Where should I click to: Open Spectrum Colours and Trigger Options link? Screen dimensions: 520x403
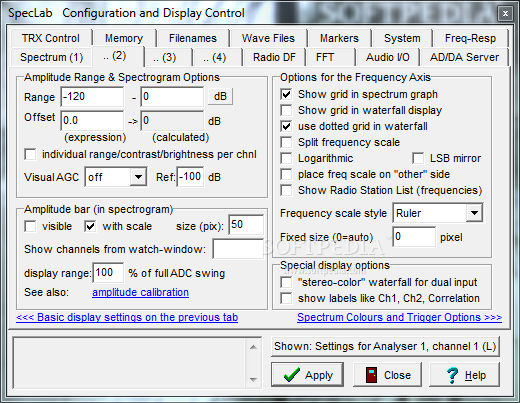coord(399,317)
